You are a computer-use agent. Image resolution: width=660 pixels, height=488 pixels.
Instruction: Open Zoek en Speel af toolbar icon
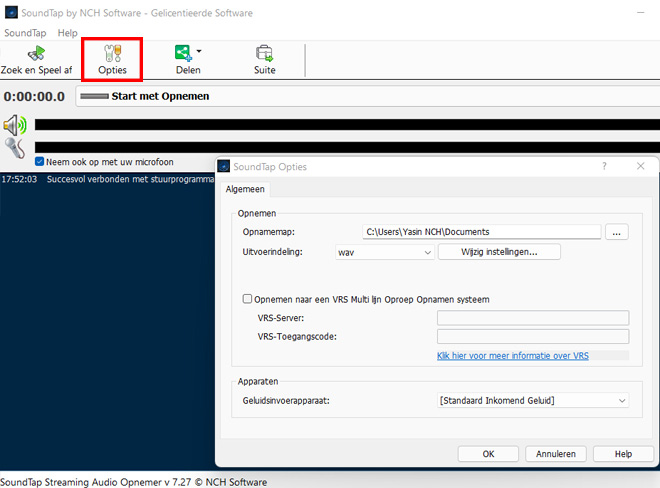(x=36, y=54)
